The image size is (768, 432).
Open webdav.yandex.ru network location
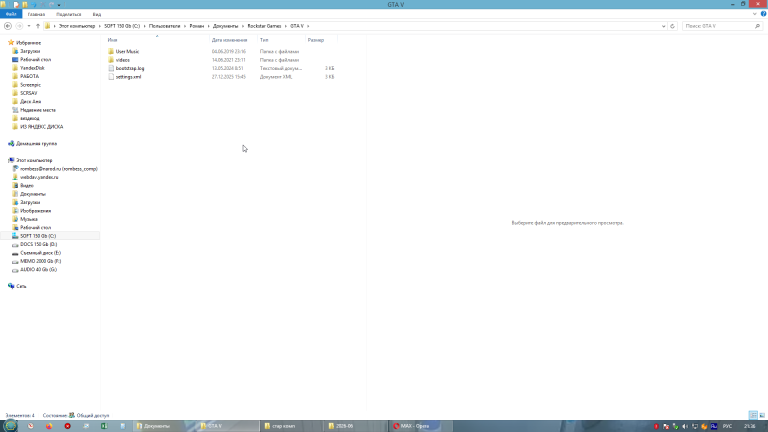point(39,177)
